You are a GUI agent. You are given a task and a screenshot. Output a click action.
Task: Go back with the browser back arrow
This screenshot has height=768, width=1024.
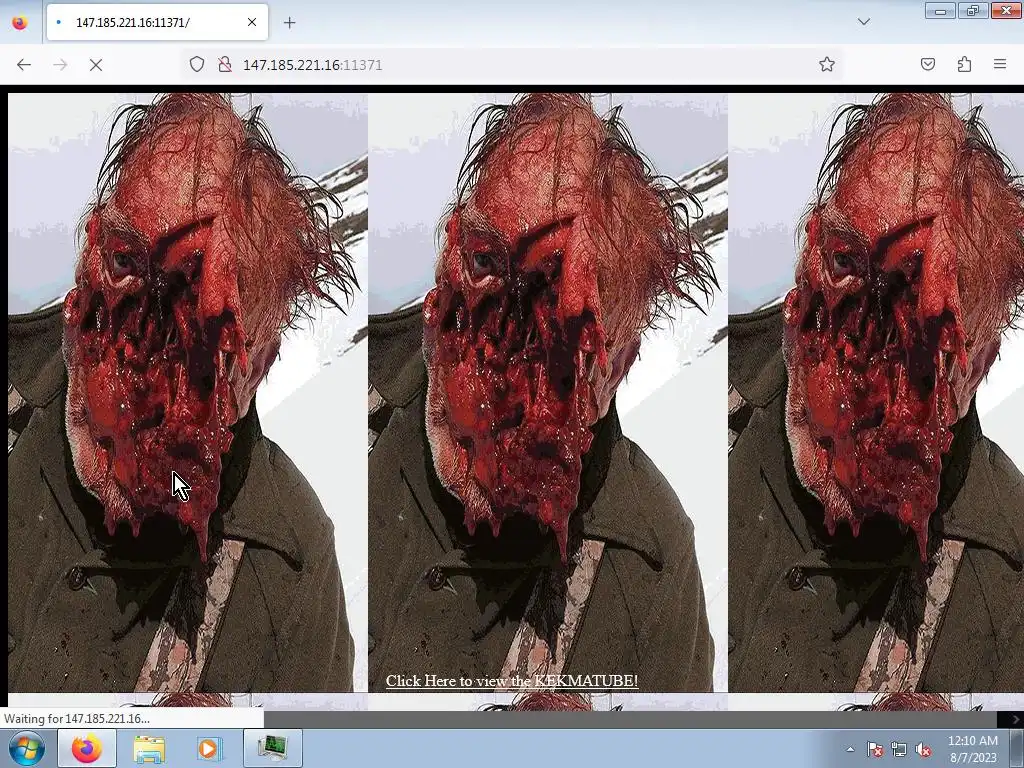24,65
